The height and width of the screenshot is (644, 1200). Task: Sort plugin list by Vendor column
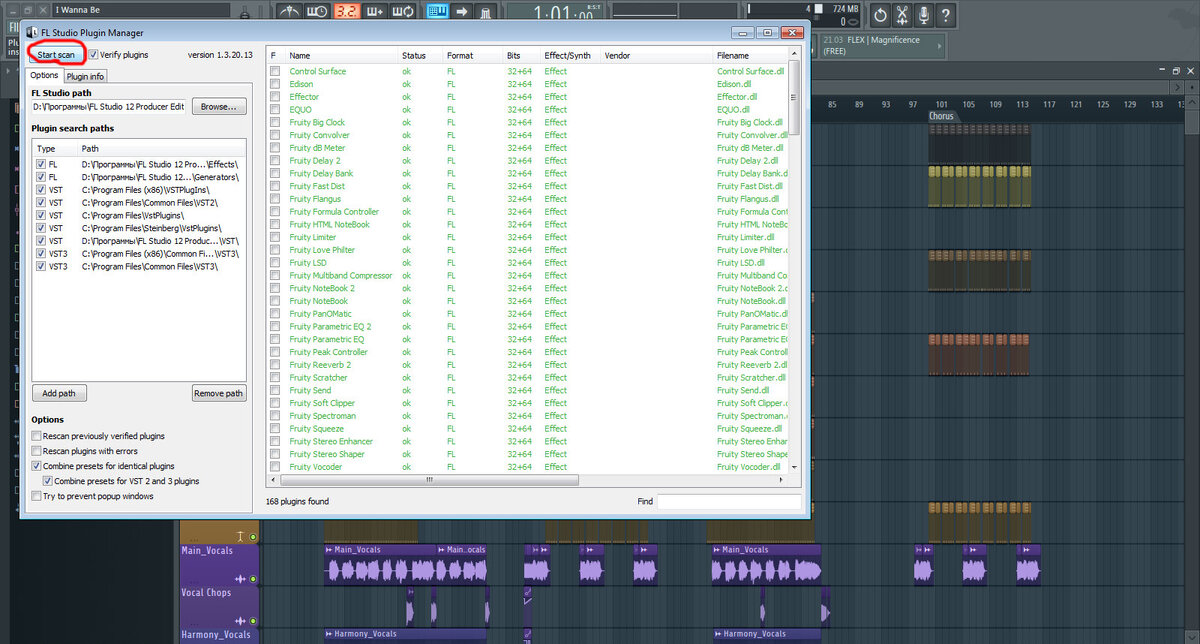[x=656, y=56]
